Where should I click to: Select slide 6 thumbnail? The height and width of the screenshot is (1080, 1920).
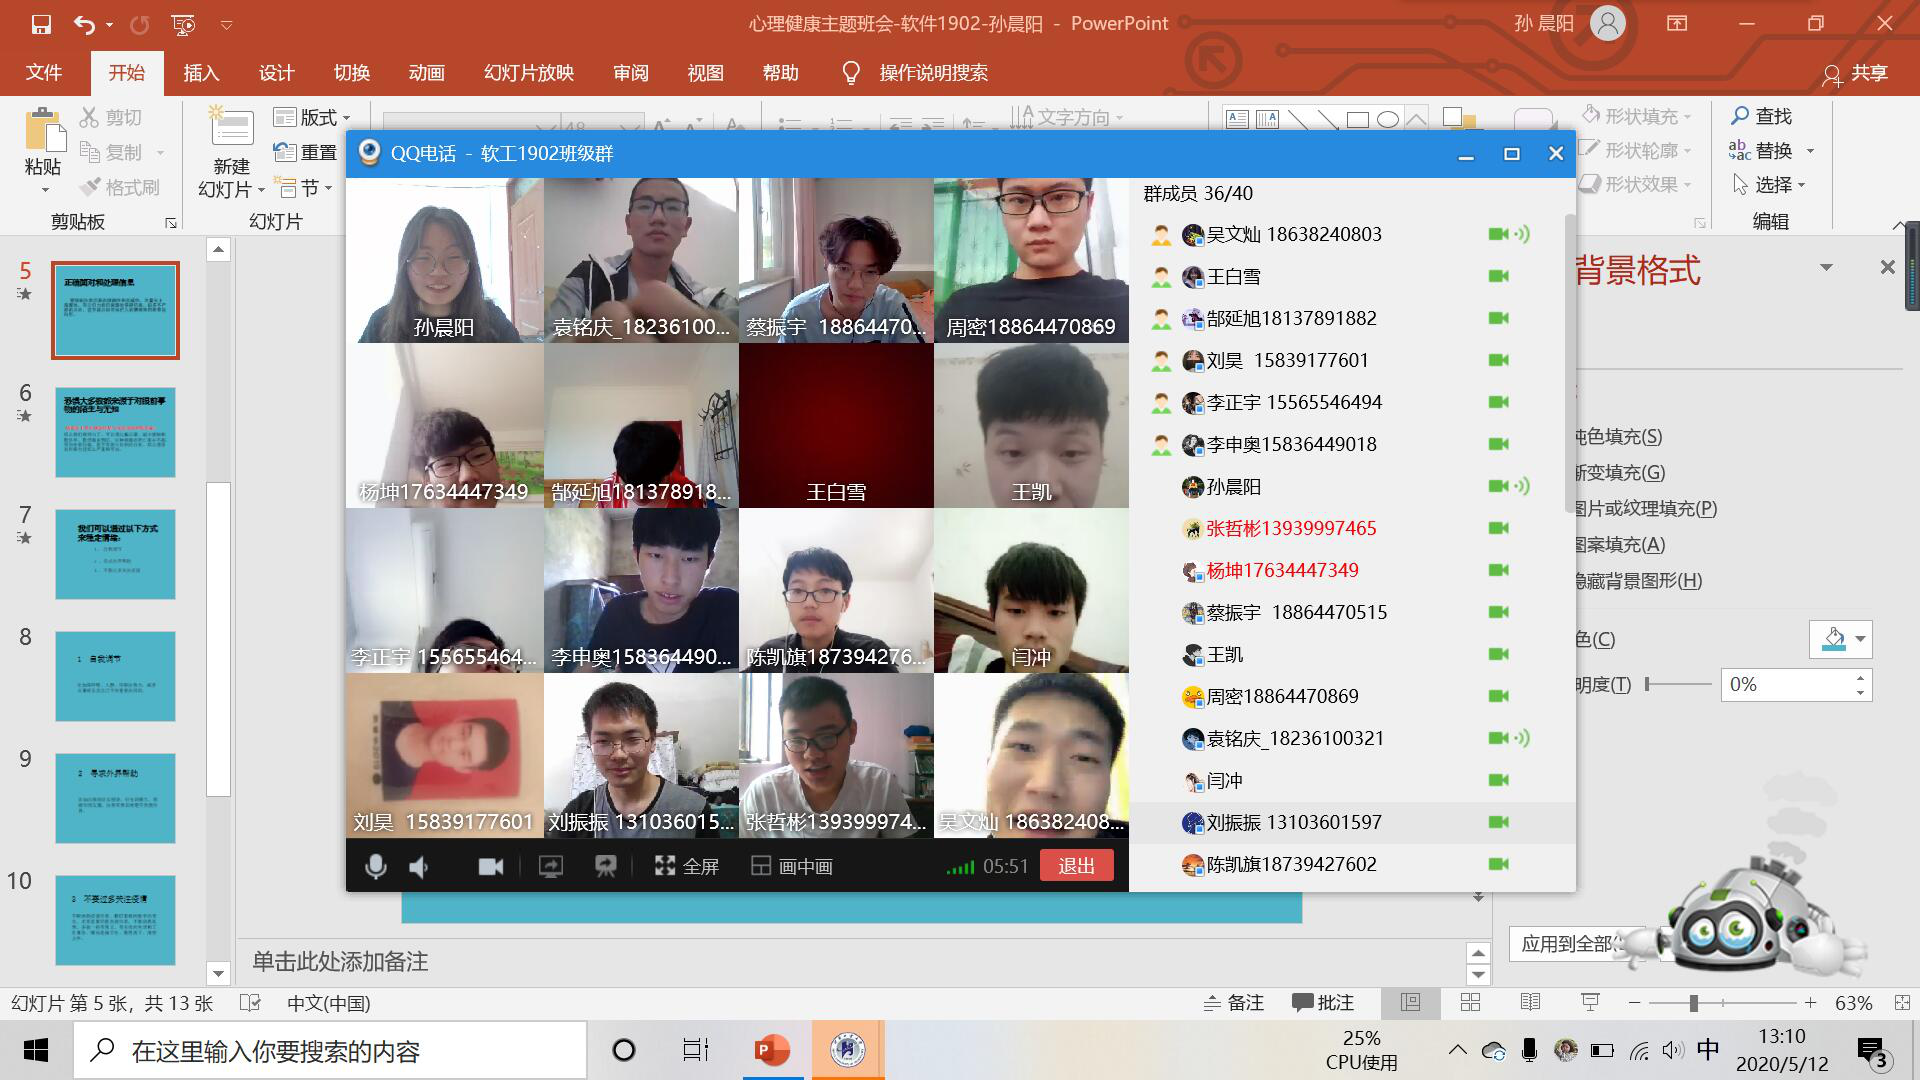pos(115,432)
